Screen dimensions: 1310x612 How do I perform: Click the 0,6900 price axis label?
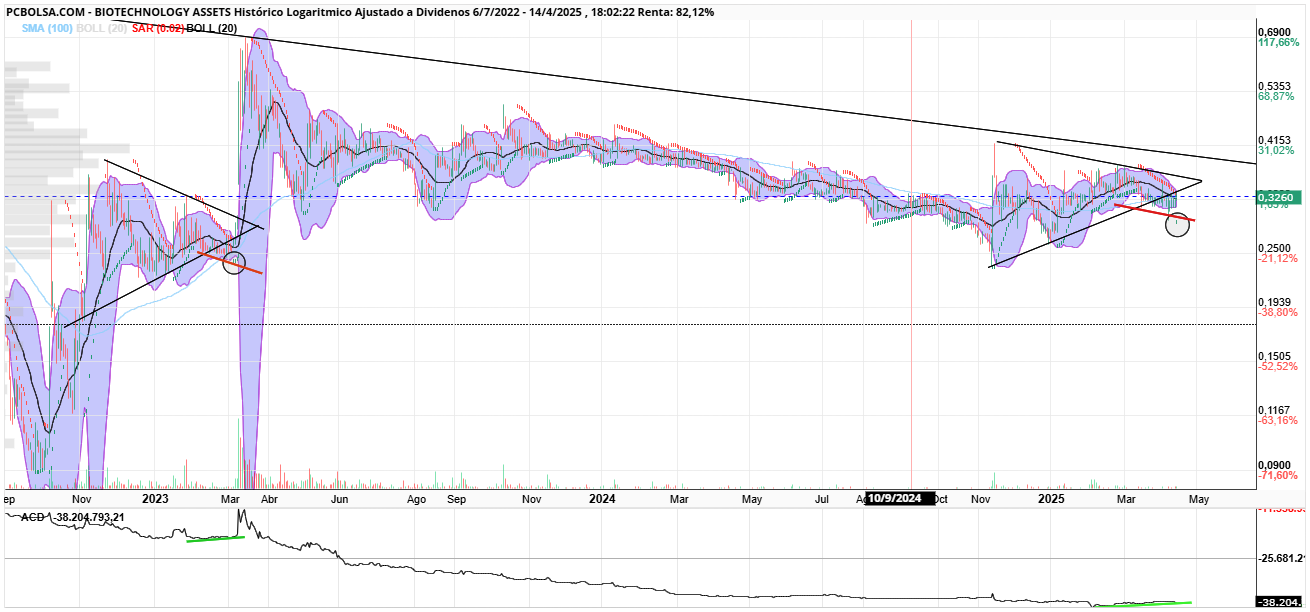pos(1274,32)
